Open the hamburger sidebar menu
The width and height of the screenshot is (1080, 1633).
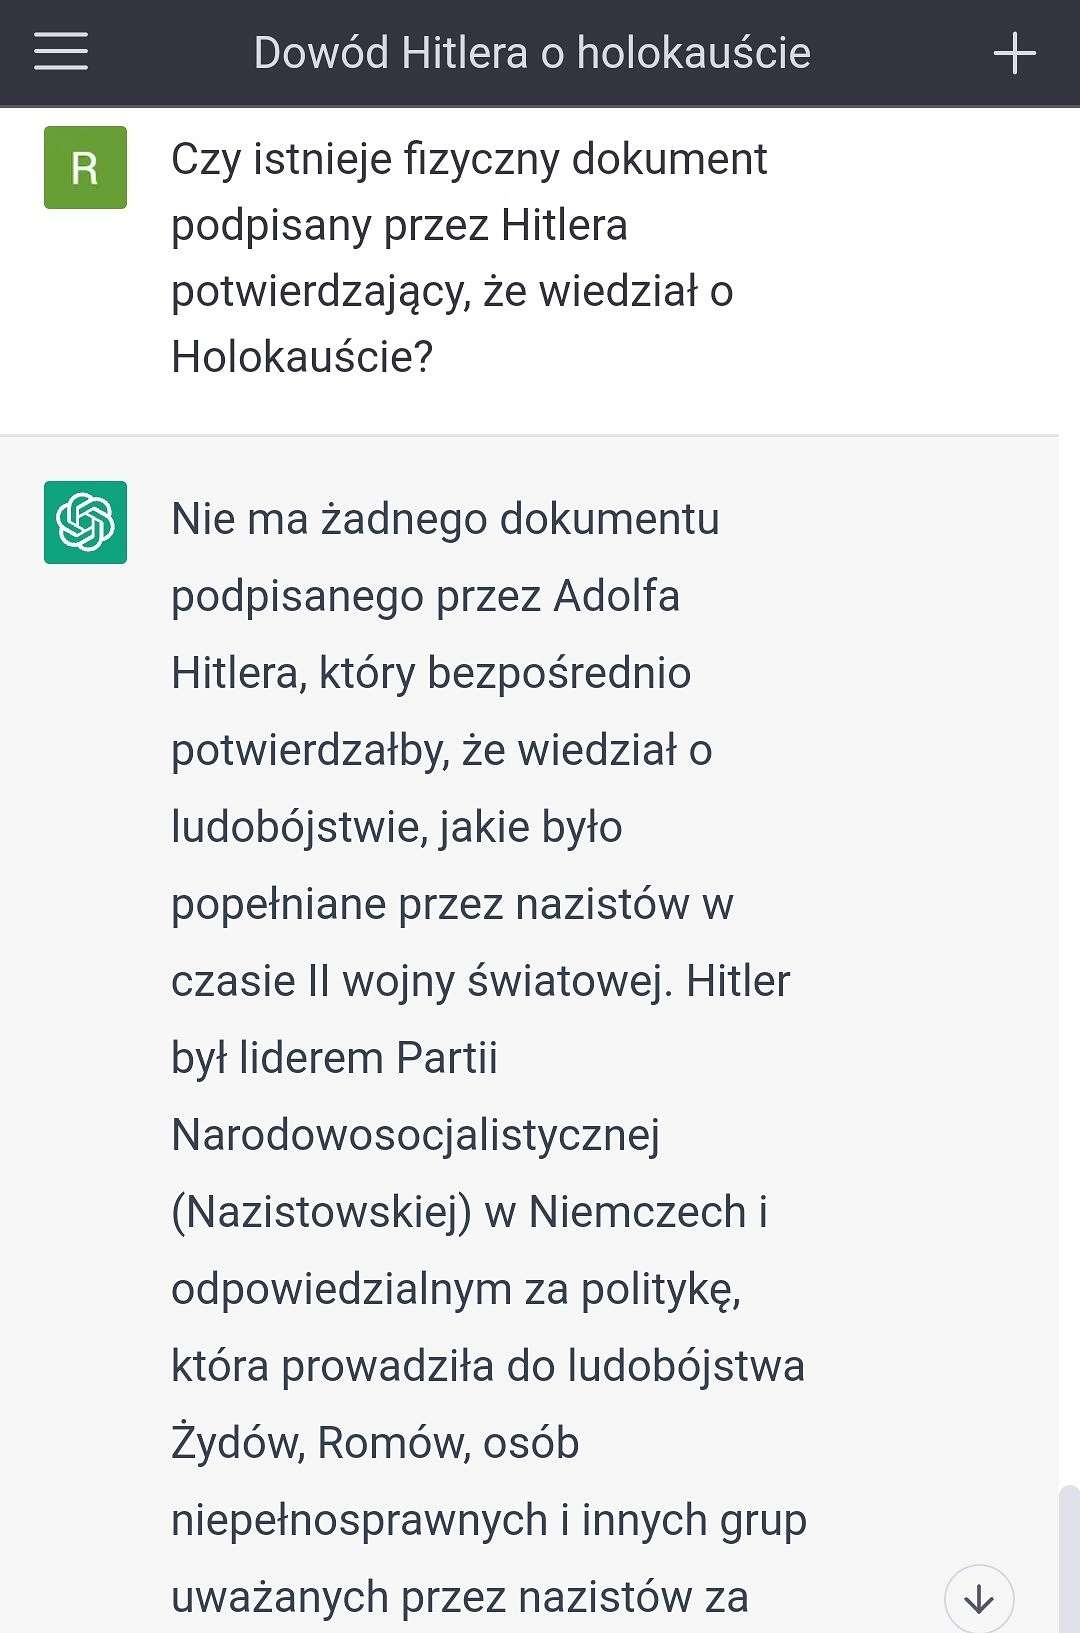61,51
